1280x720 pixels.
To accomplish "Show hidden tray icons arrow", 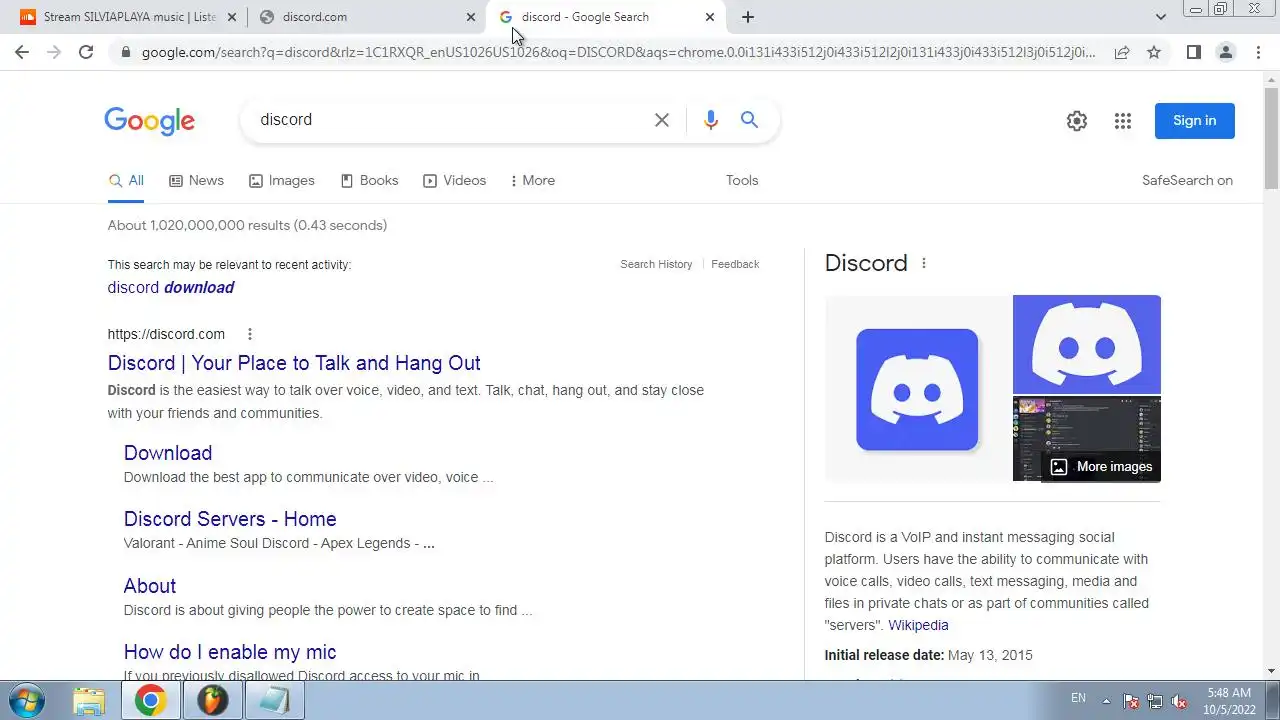I will (1106, 700).
